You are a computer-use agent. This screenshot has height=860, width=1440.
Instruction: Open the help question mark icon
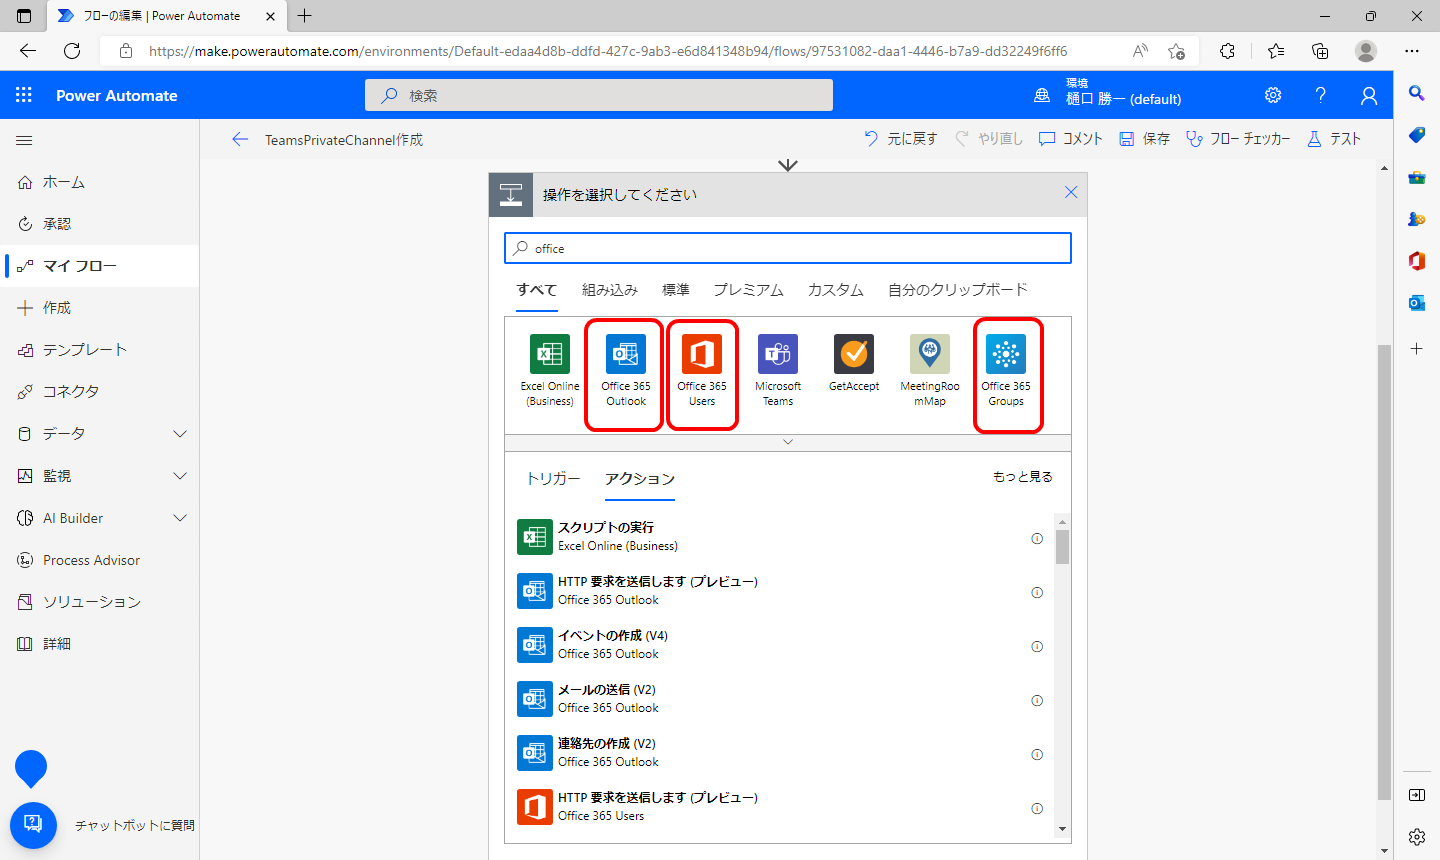tap(1321, 95)
